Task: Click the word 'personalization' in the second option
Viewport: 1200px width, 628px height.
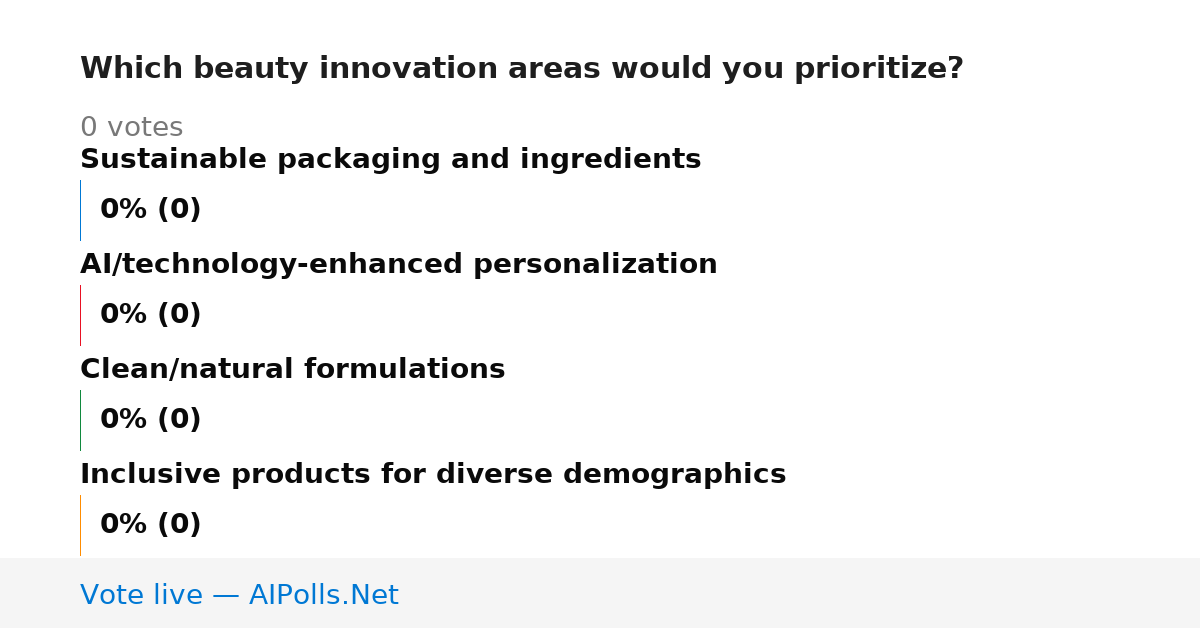Action: click(595, 266)
